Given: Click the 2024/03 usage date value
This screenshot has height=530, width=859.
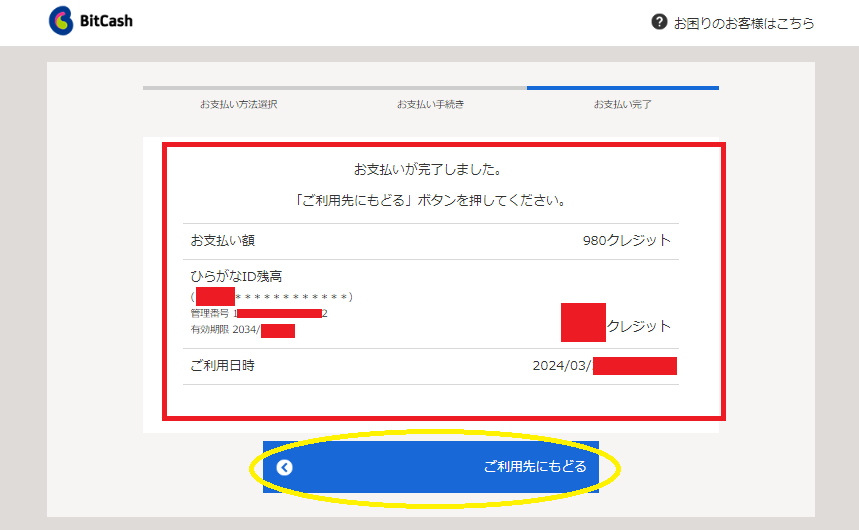Looking at the screenshot, I should [604, 366].
